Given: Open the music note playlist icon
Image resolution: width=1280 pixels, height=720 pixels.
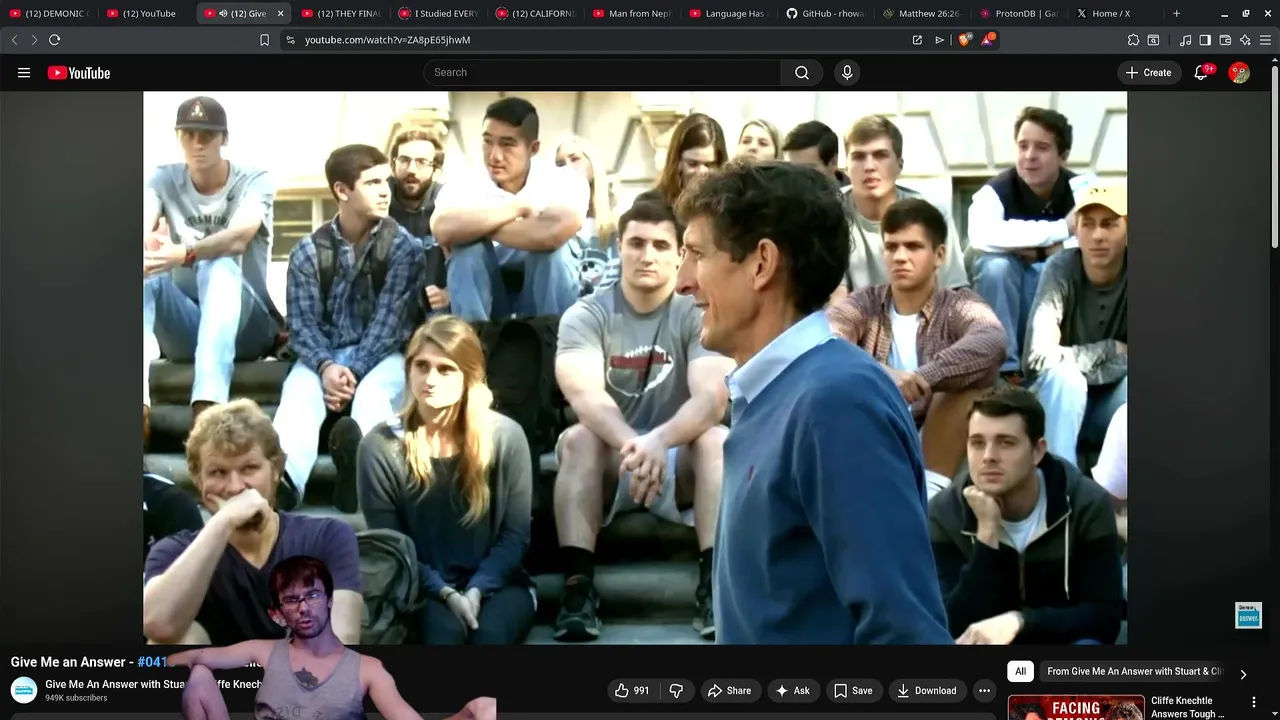Looking at the screenshot, I should pos(1185,40).
